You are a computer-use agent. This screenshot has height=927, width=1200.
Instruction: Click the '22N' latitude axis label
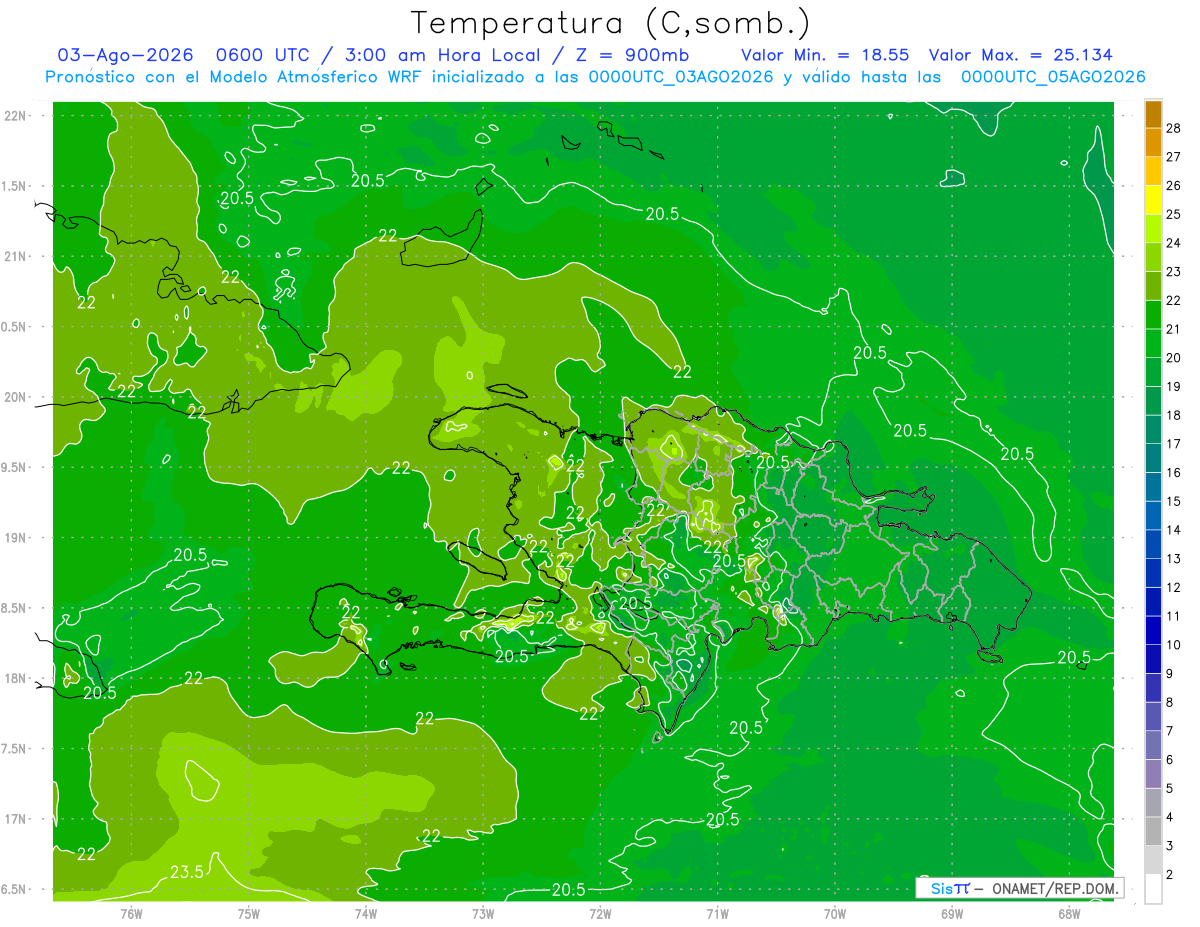coord(15,116)
